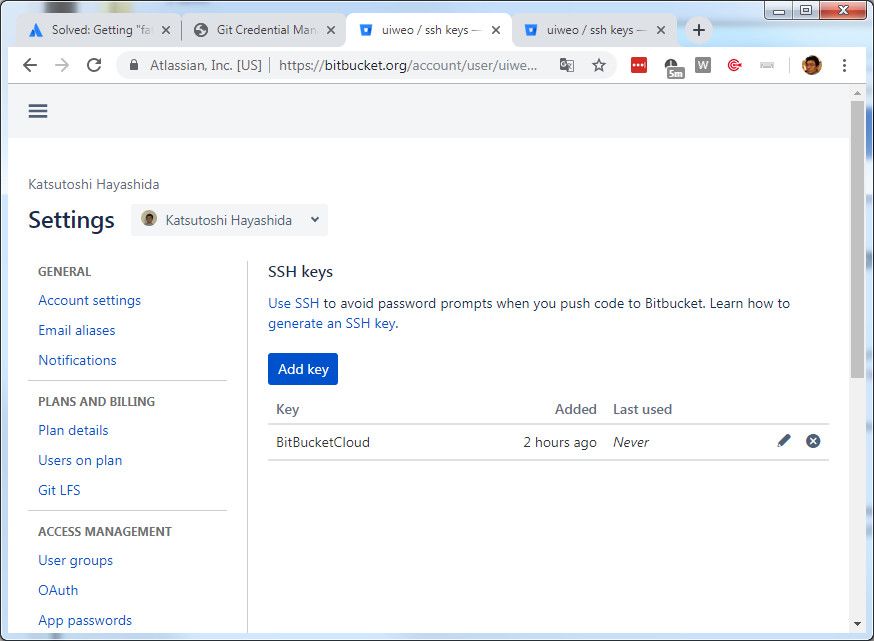
Task: Click the W extension icon
Action: [x=703, y=65]
